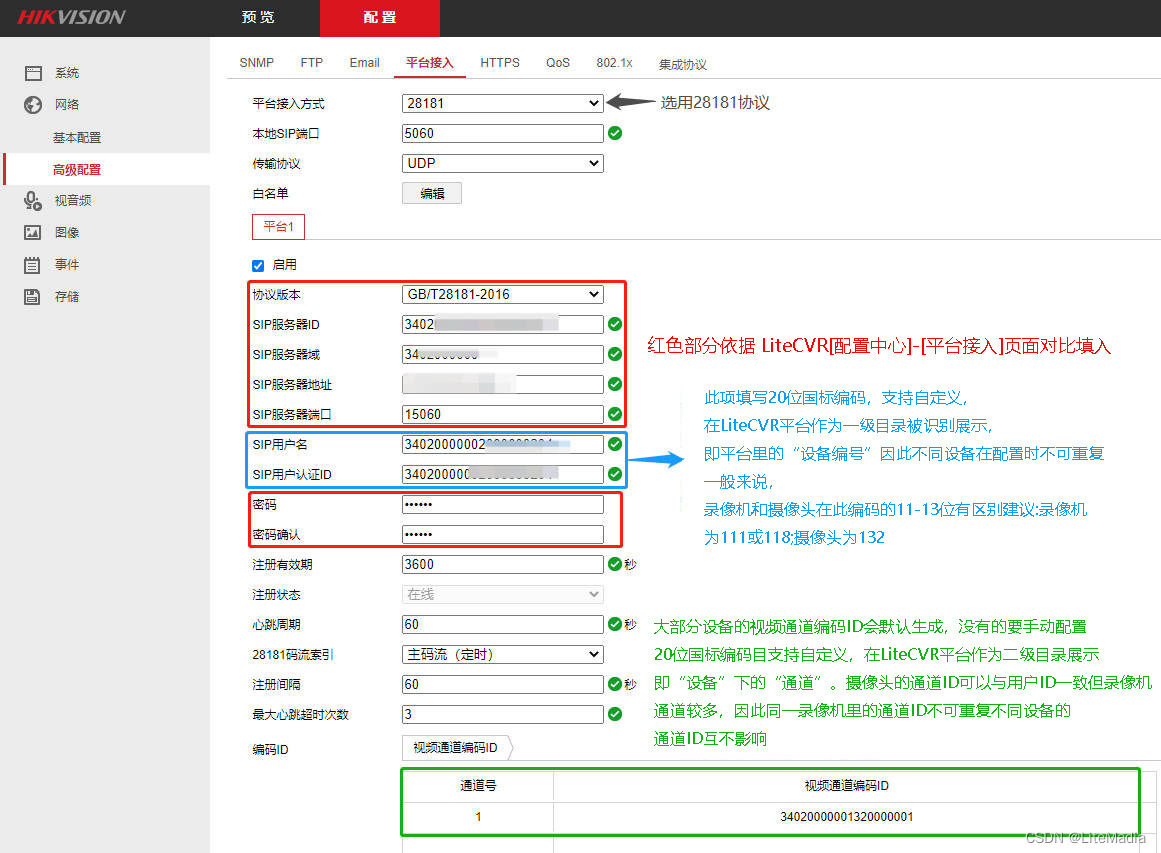The width and height of the screenshot is (1161, 853).
Task: Open the 集成协议 tab
Action: (683, 64)
